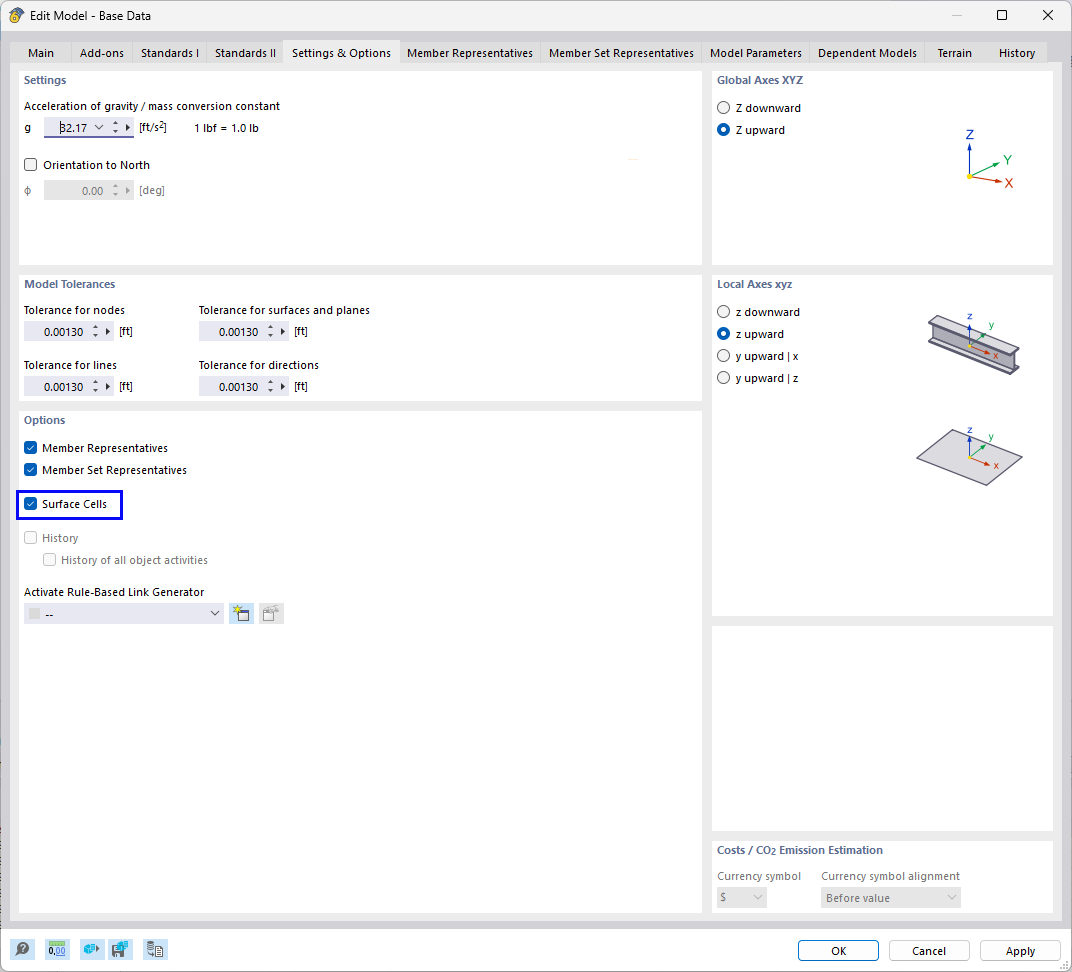The image size is (1072, 972).
Task: Click the blue cube export icon in bottom toolbar
Action: (91, 949)
